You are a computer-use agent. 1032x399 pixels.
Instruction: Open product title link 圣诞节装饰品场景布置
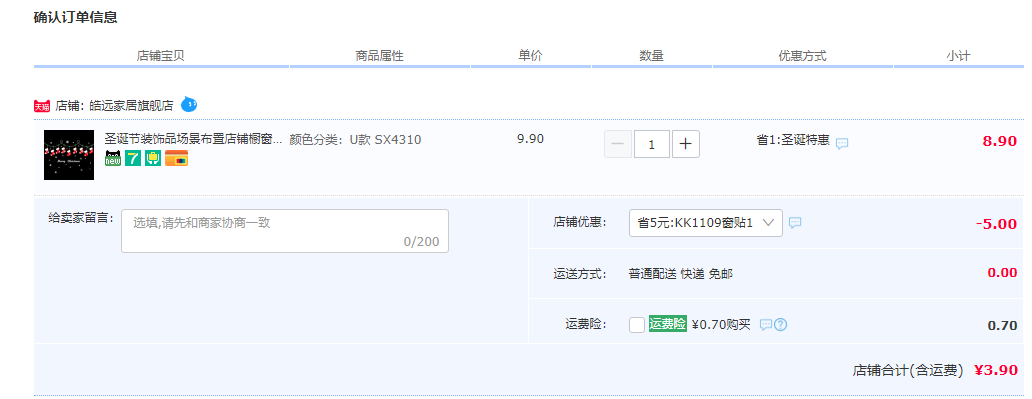tap(194, 140)
